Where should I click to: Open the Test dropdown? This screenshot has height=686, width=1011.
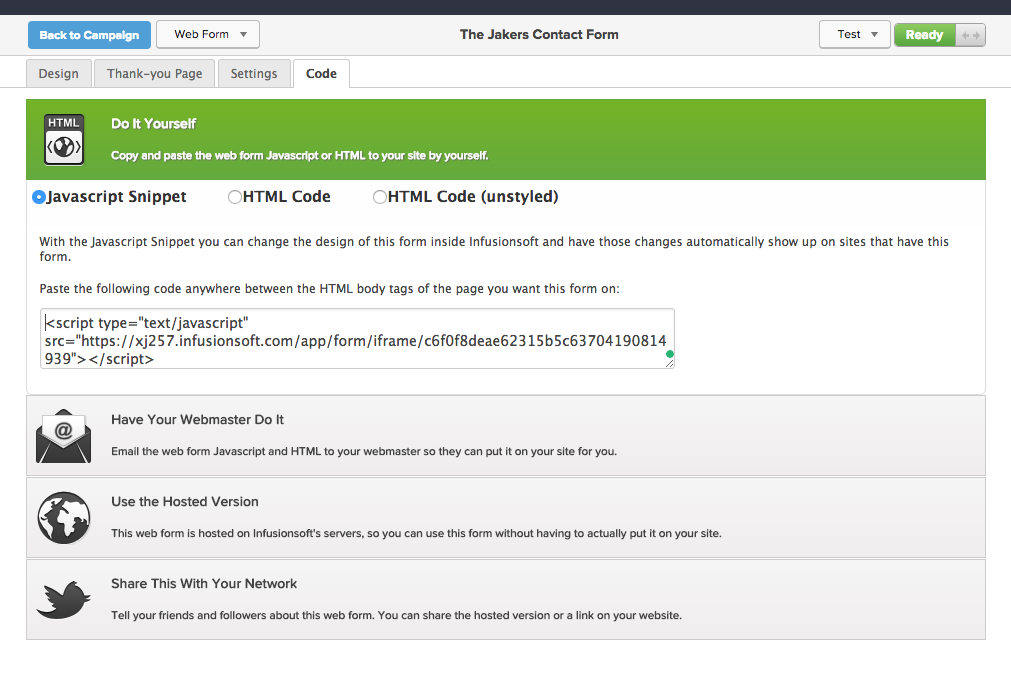[x=854, y=34]
